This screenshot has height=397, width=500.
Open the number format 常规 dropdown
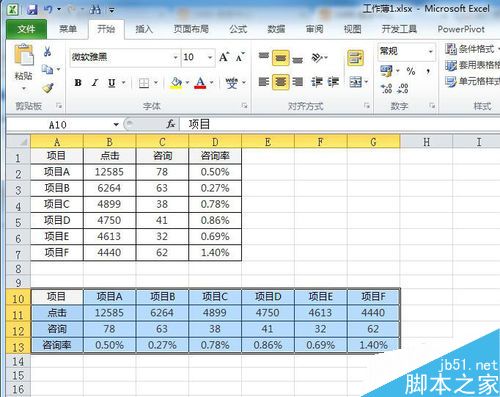pyautogui.click(x=430, y=51)
